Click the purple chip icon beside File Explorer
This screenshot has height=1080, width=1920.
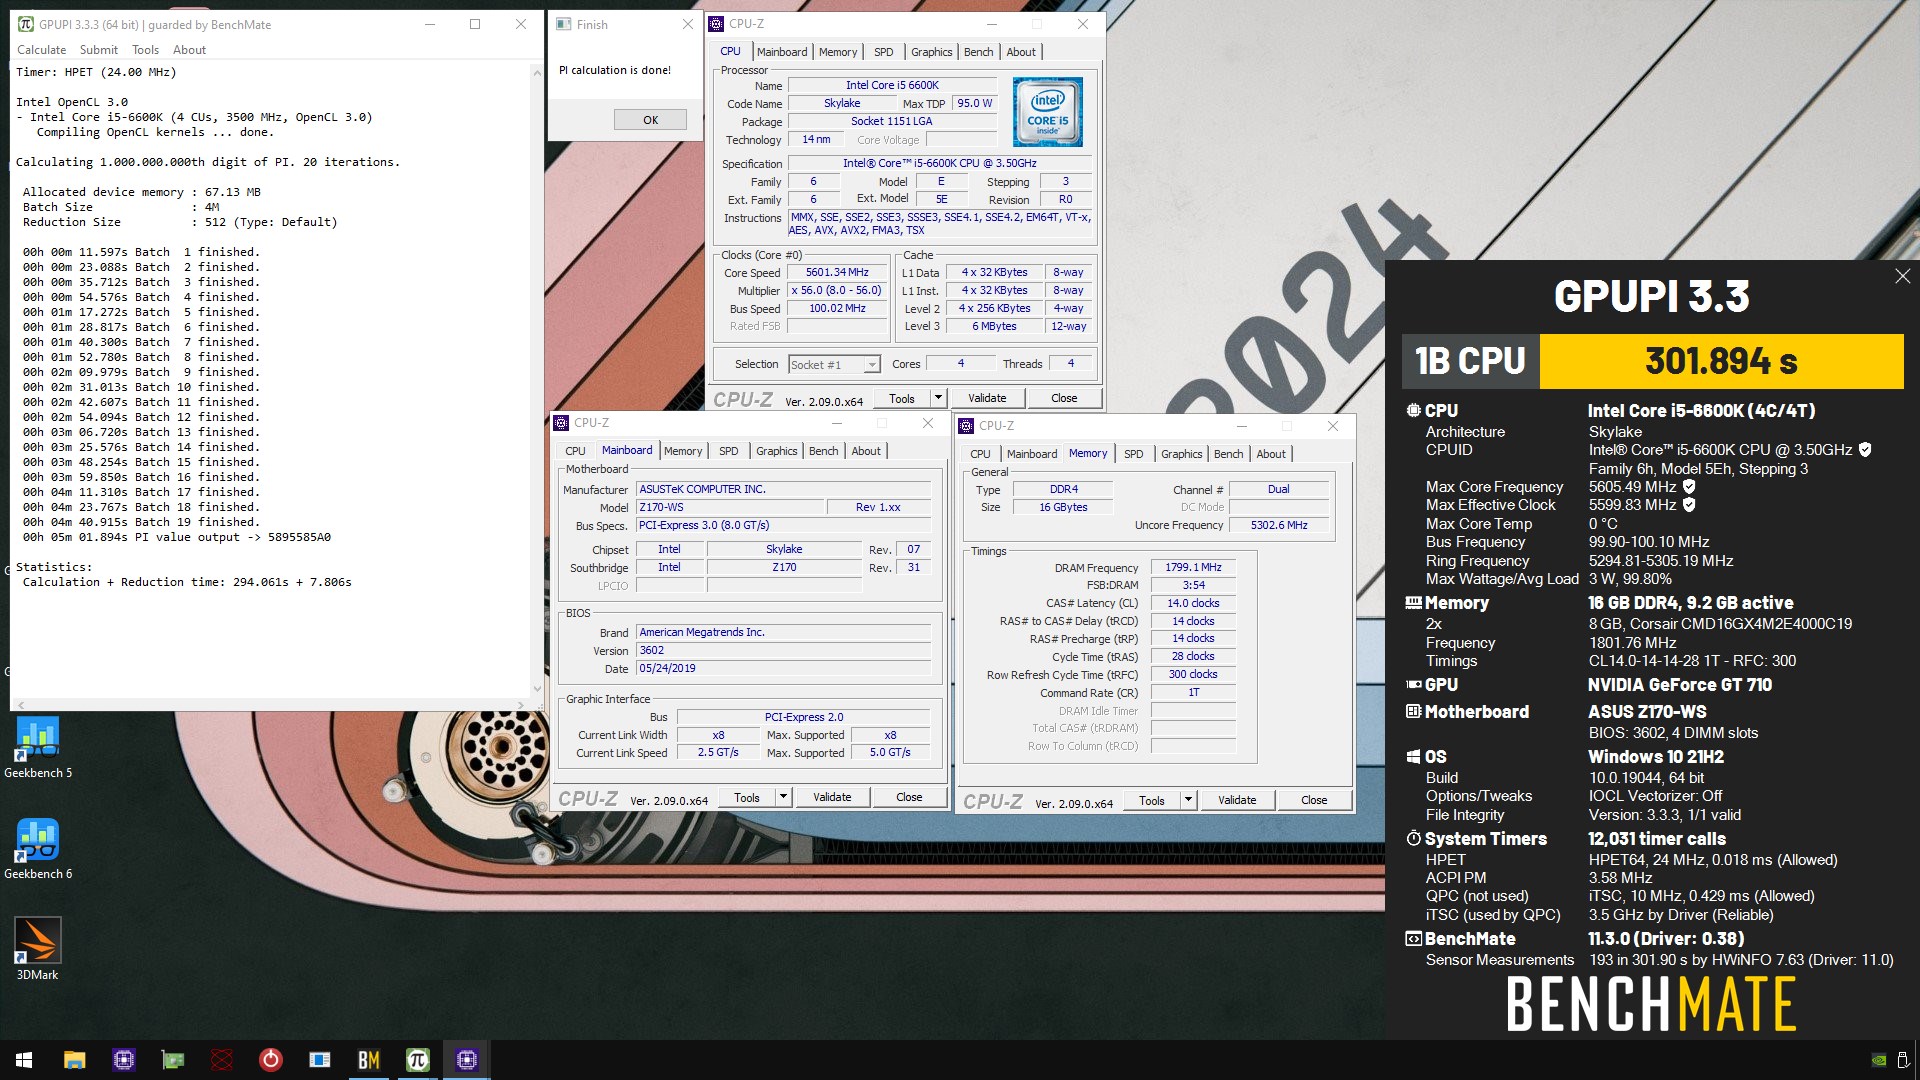point(124,1060)
